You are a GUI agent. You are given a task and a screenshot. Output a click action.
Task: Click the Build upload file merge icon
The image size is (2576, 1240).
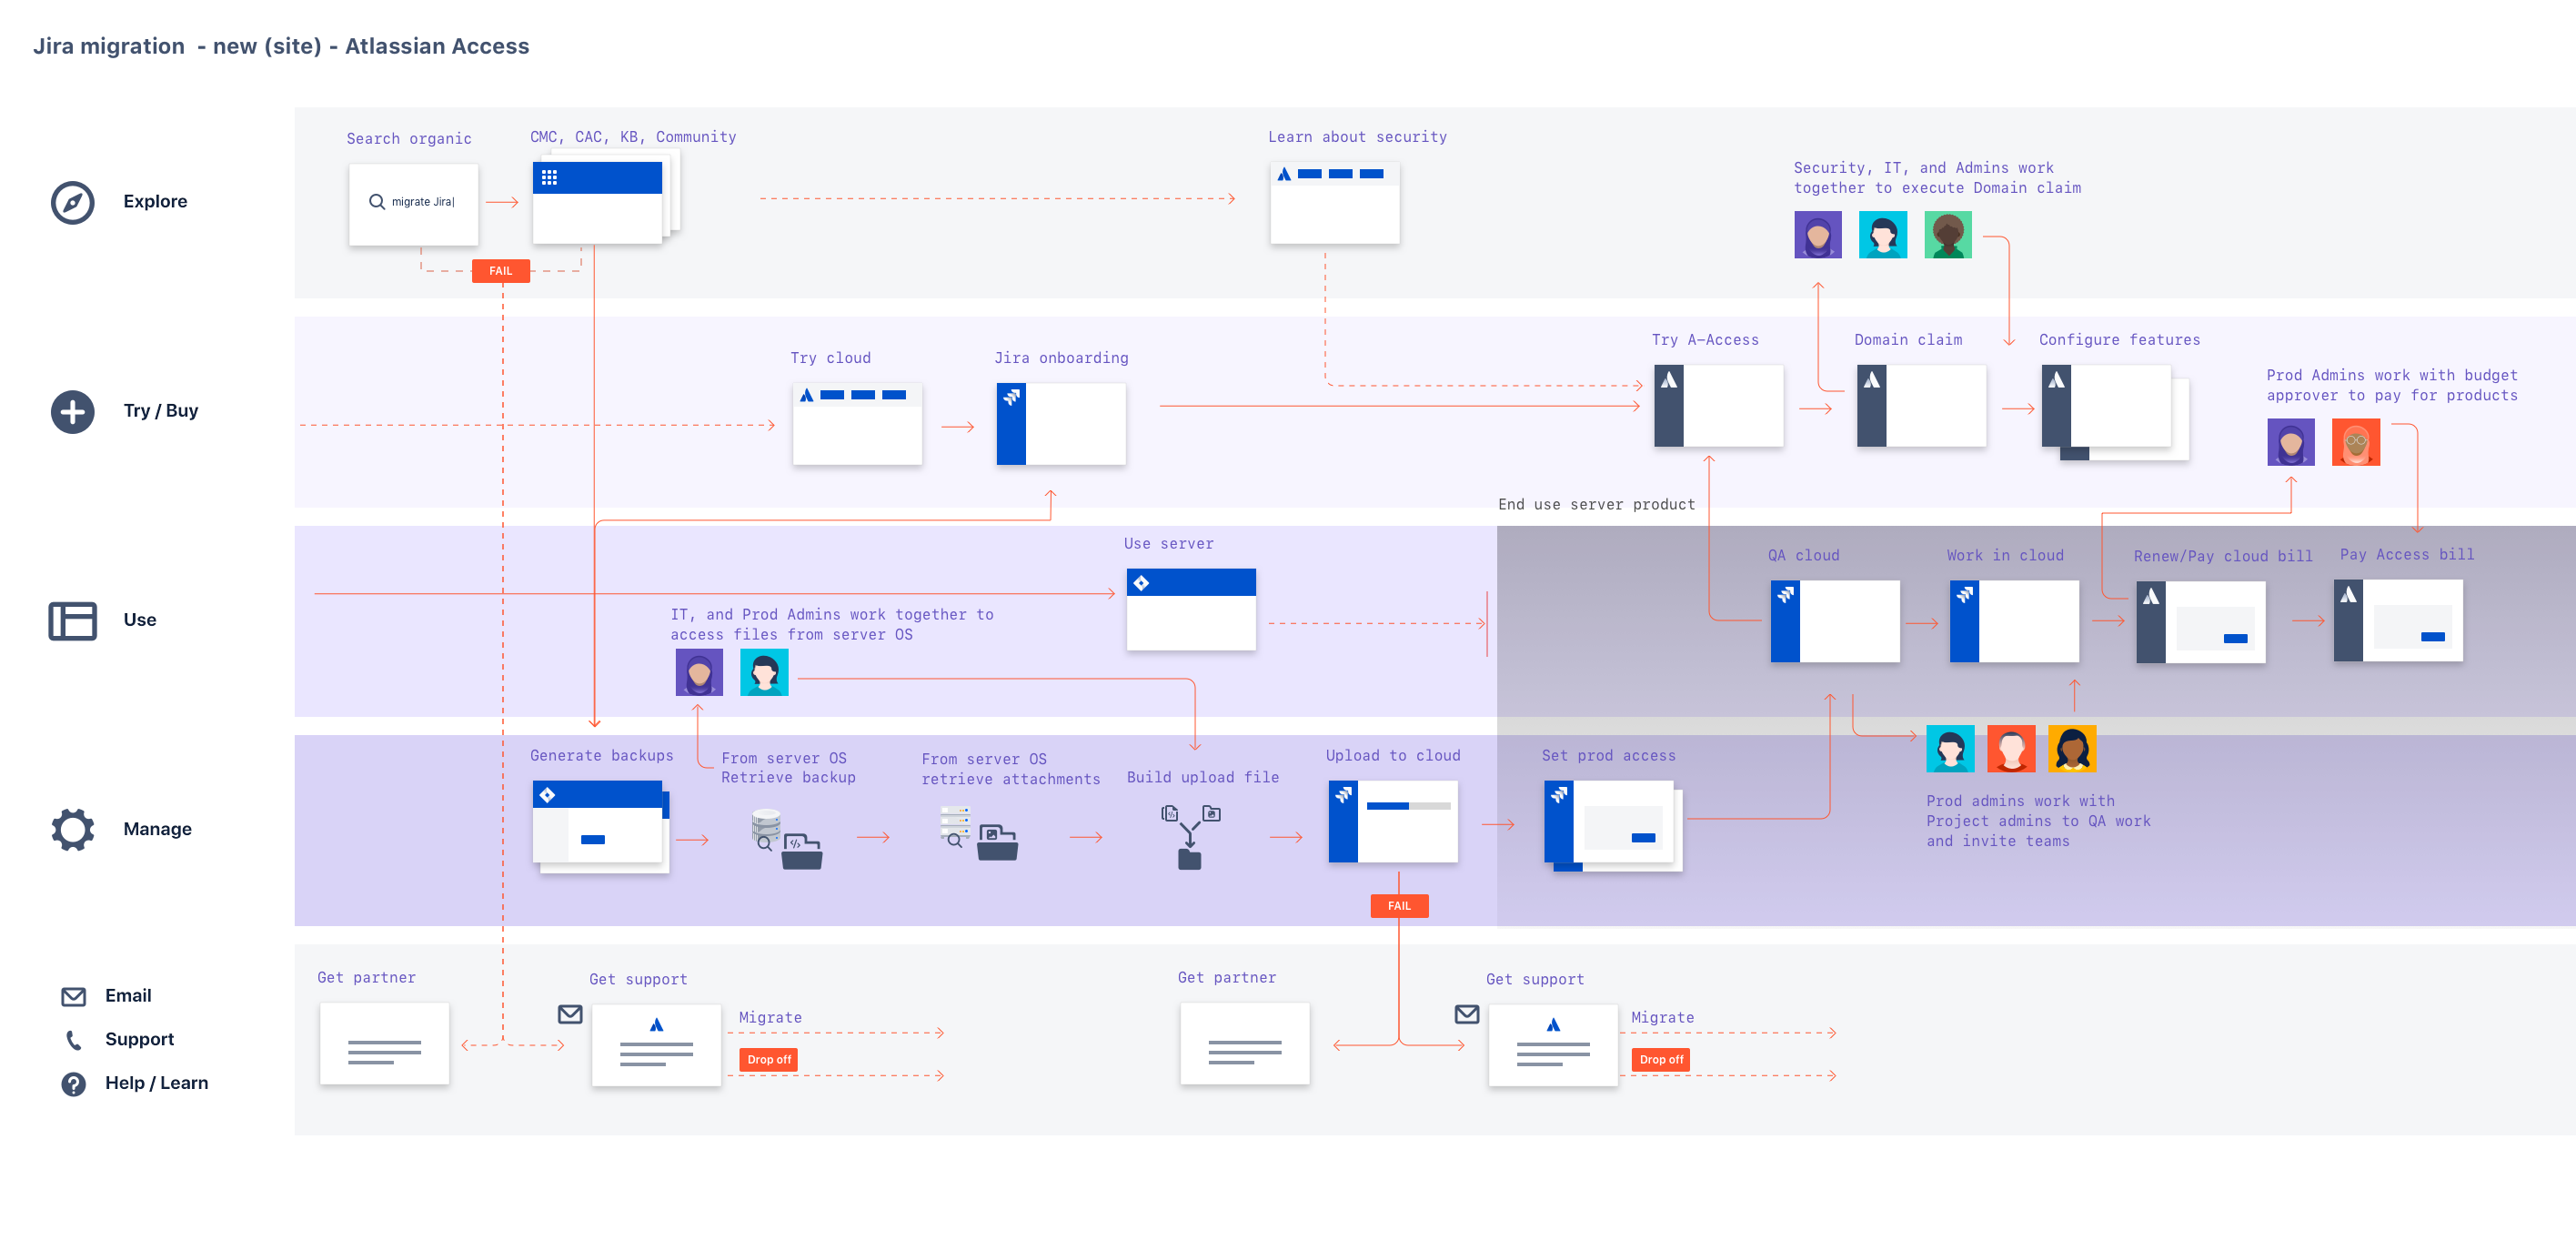[1190, 837]
